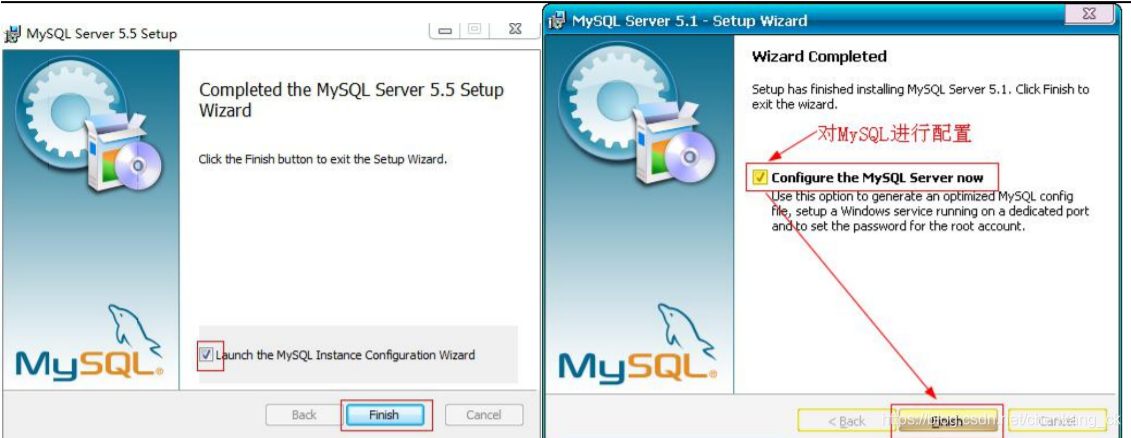Click the 'Wizard Completed' heading text

tap(819, 56)
